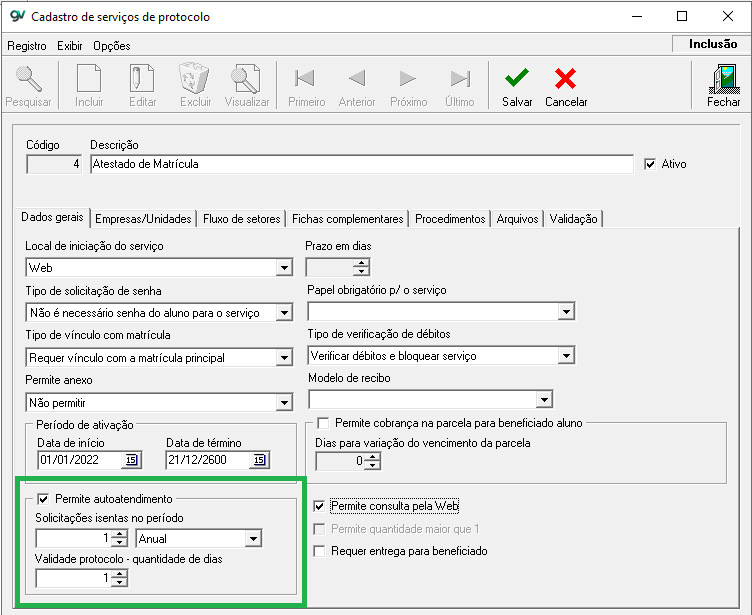Increase Prazo em dias value
Image resolution: width=752 pixels, height=615 pixels.
pyautogui.click(x=362, y=263)
